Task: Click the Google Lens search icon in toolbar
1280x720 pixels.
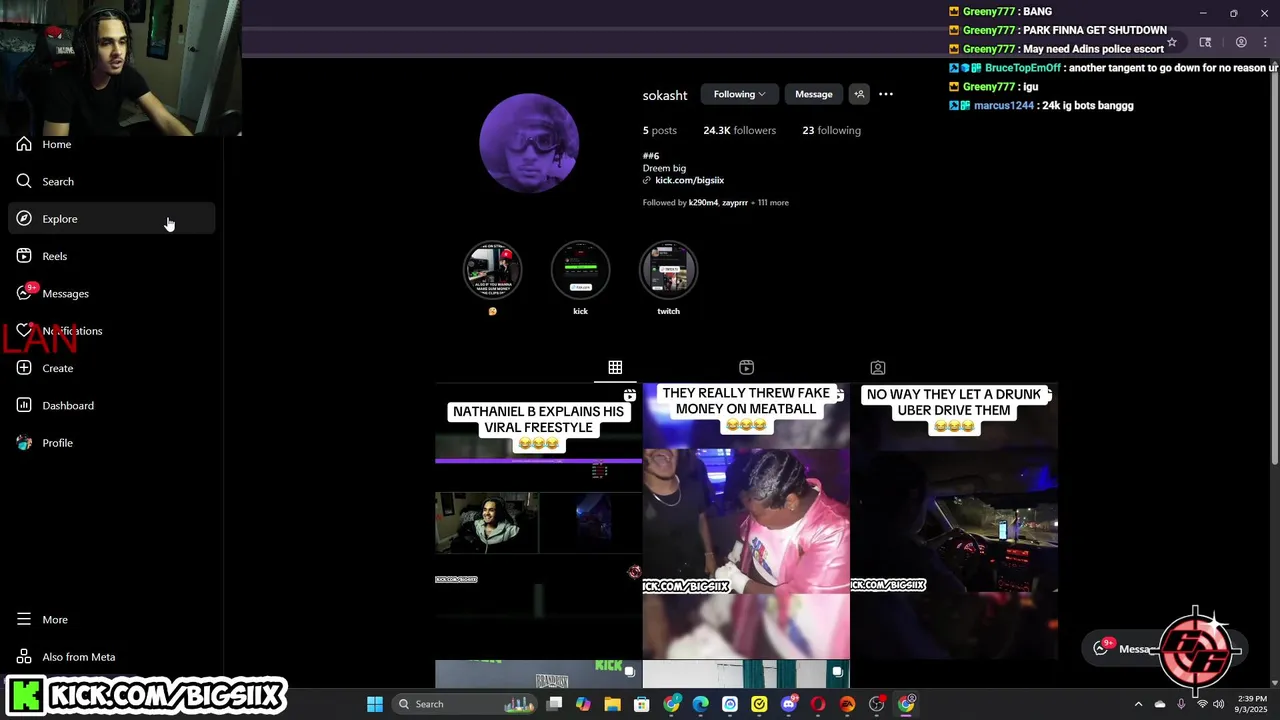Action: click(x=1205, y=42)
